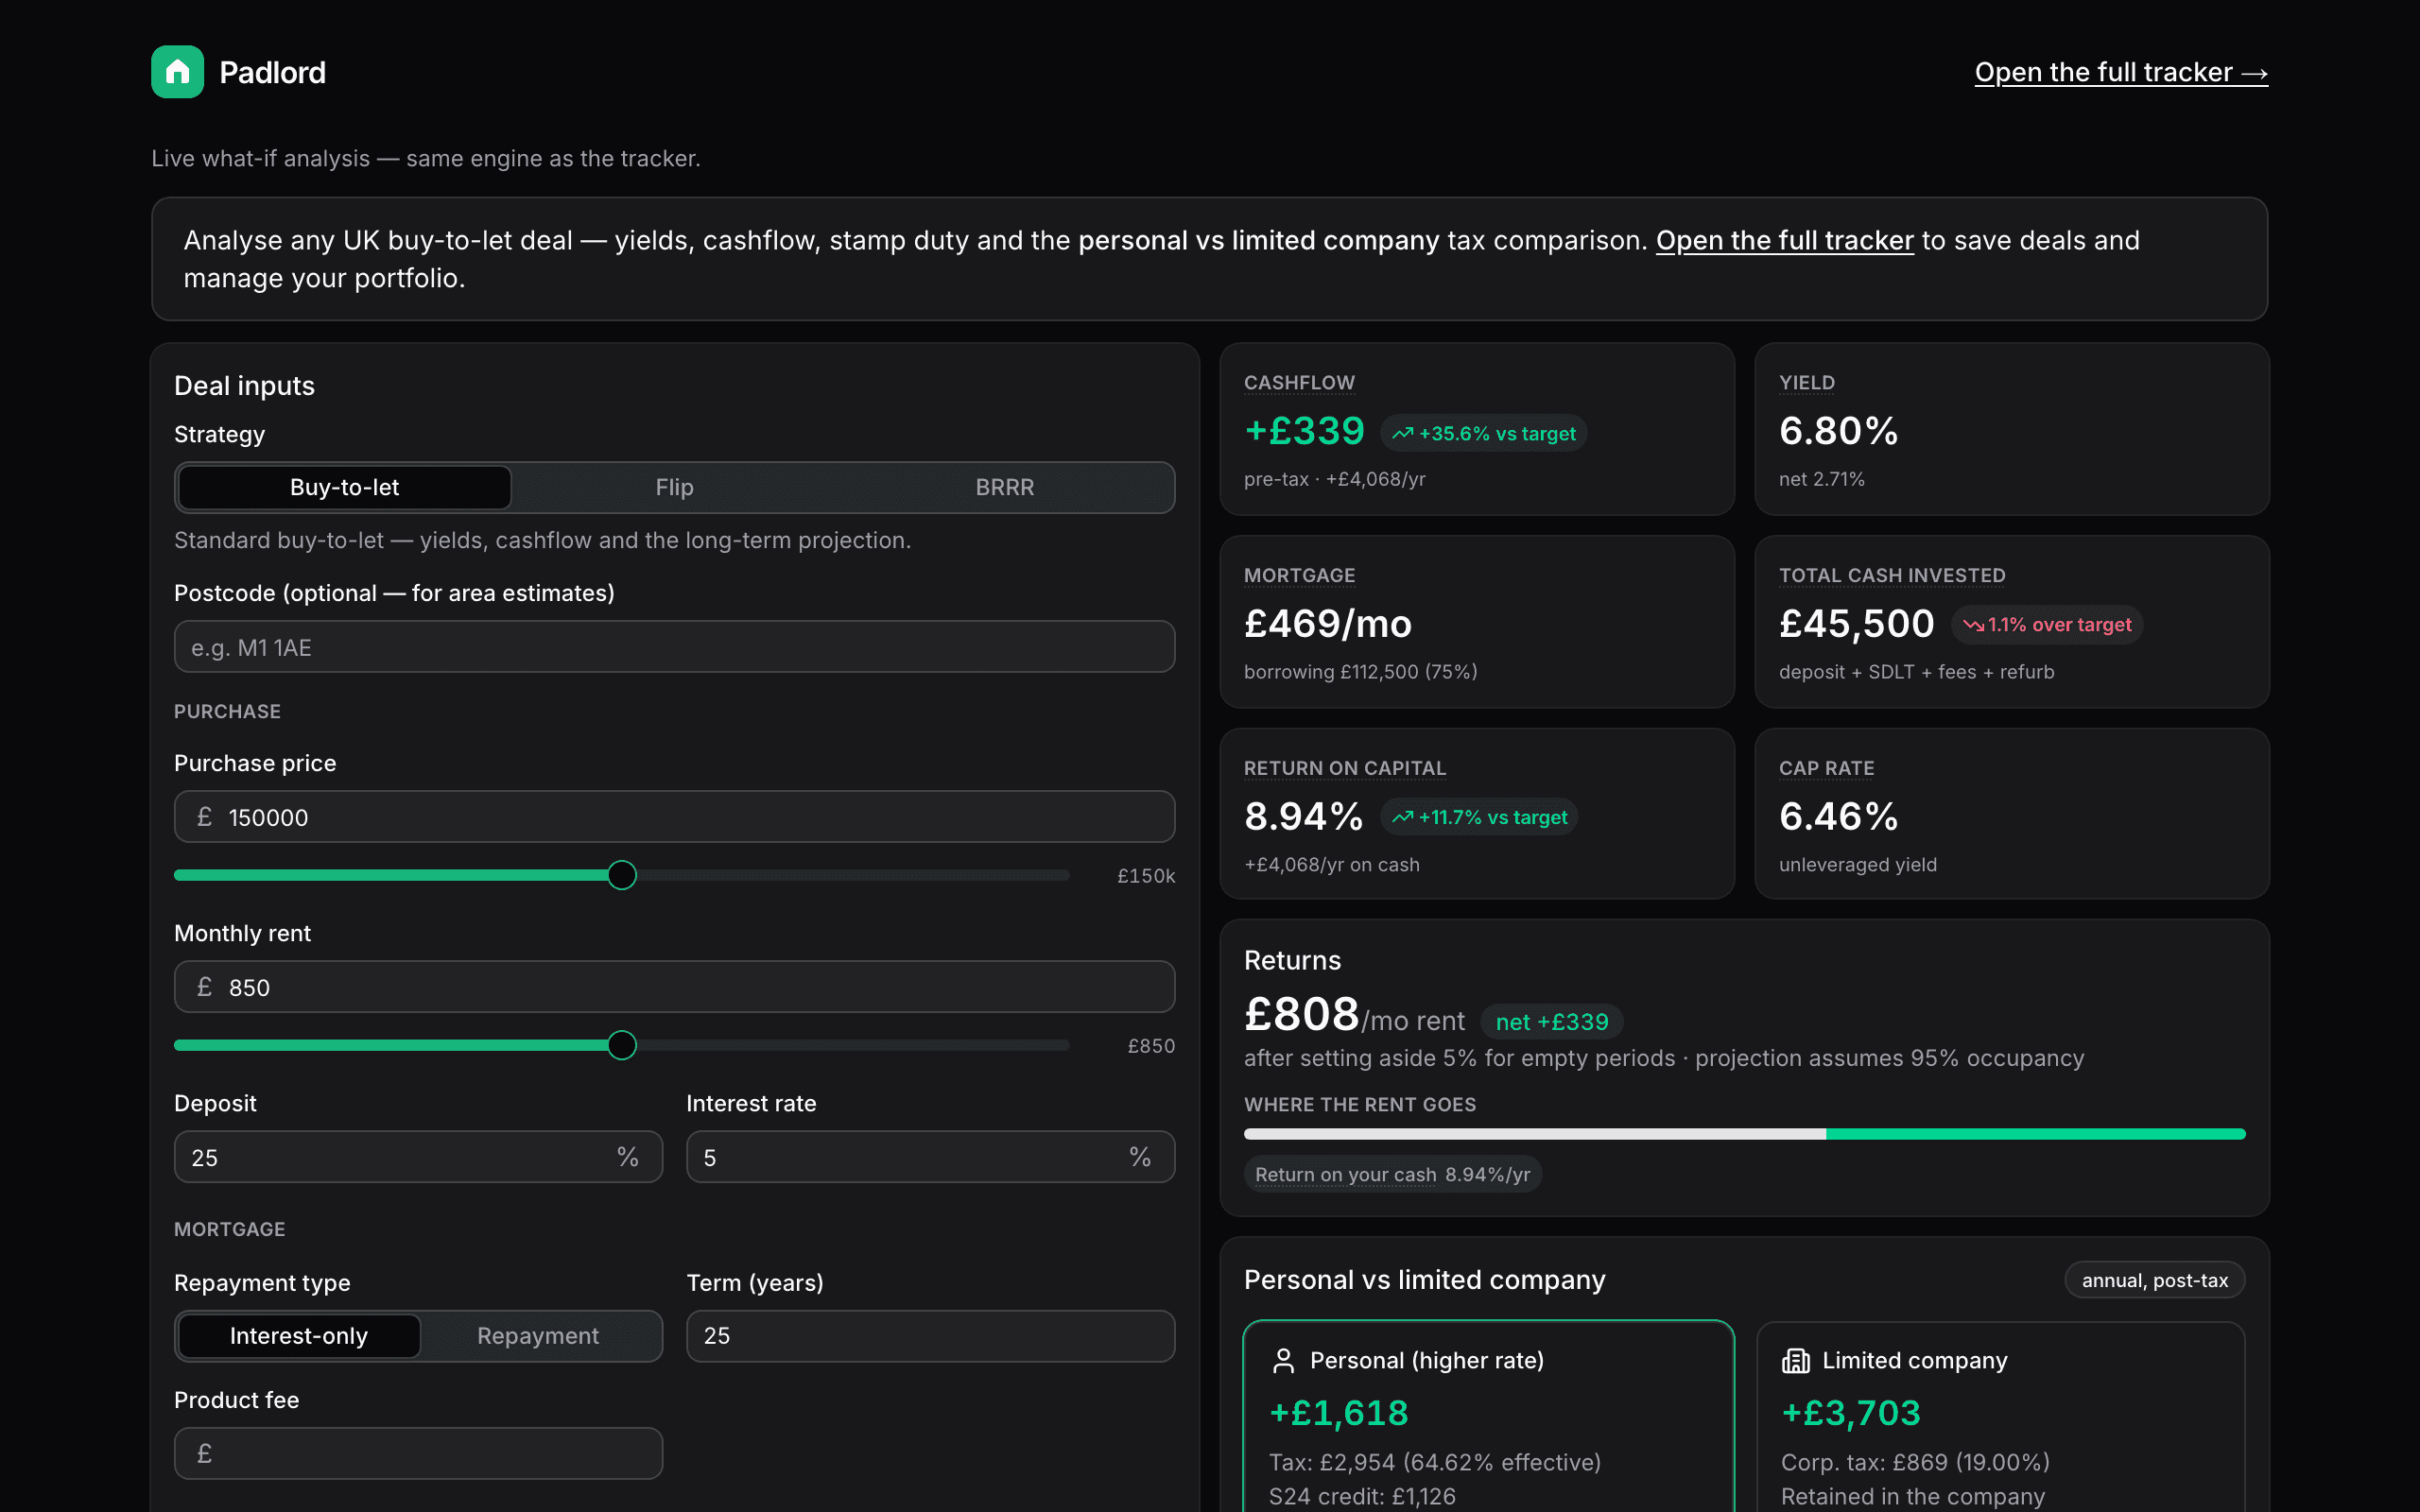
Task: Follow the inline Open the full tracker link
Action: tap(1784, 240)
